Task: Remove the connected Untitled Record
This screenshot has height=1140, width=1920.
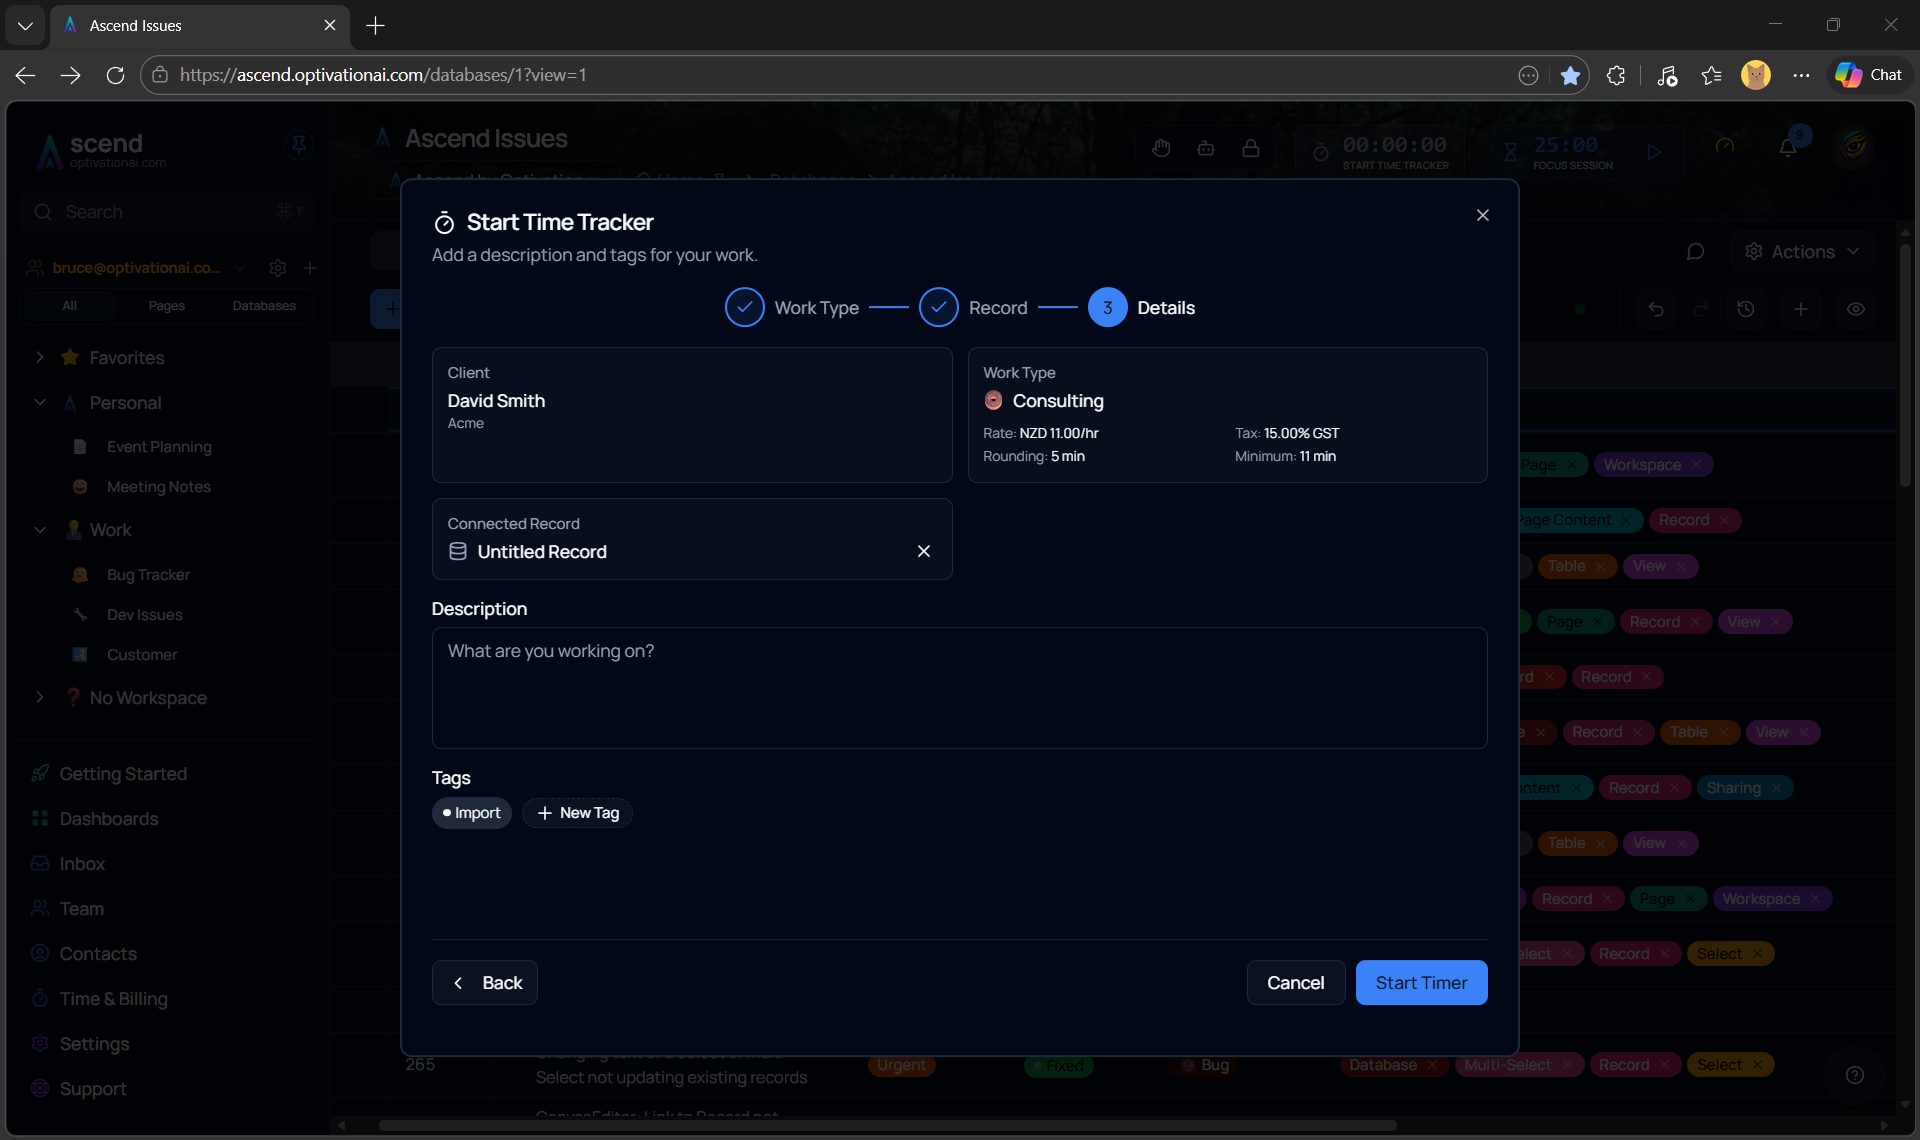Action: coord(924,551)
